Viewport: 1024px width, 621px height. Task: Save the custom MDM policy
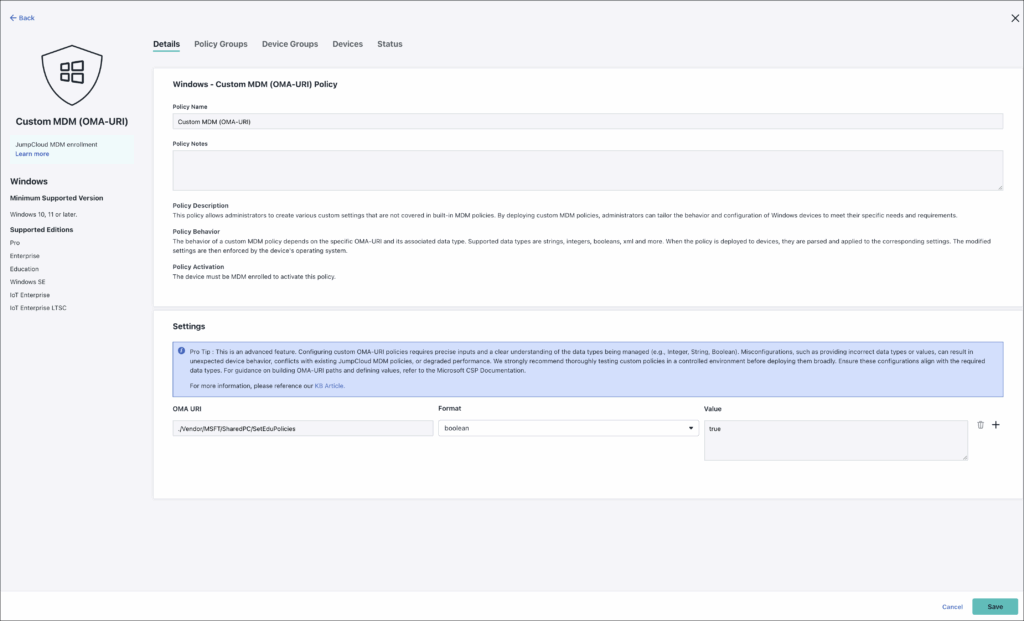(x=994, y=606)
